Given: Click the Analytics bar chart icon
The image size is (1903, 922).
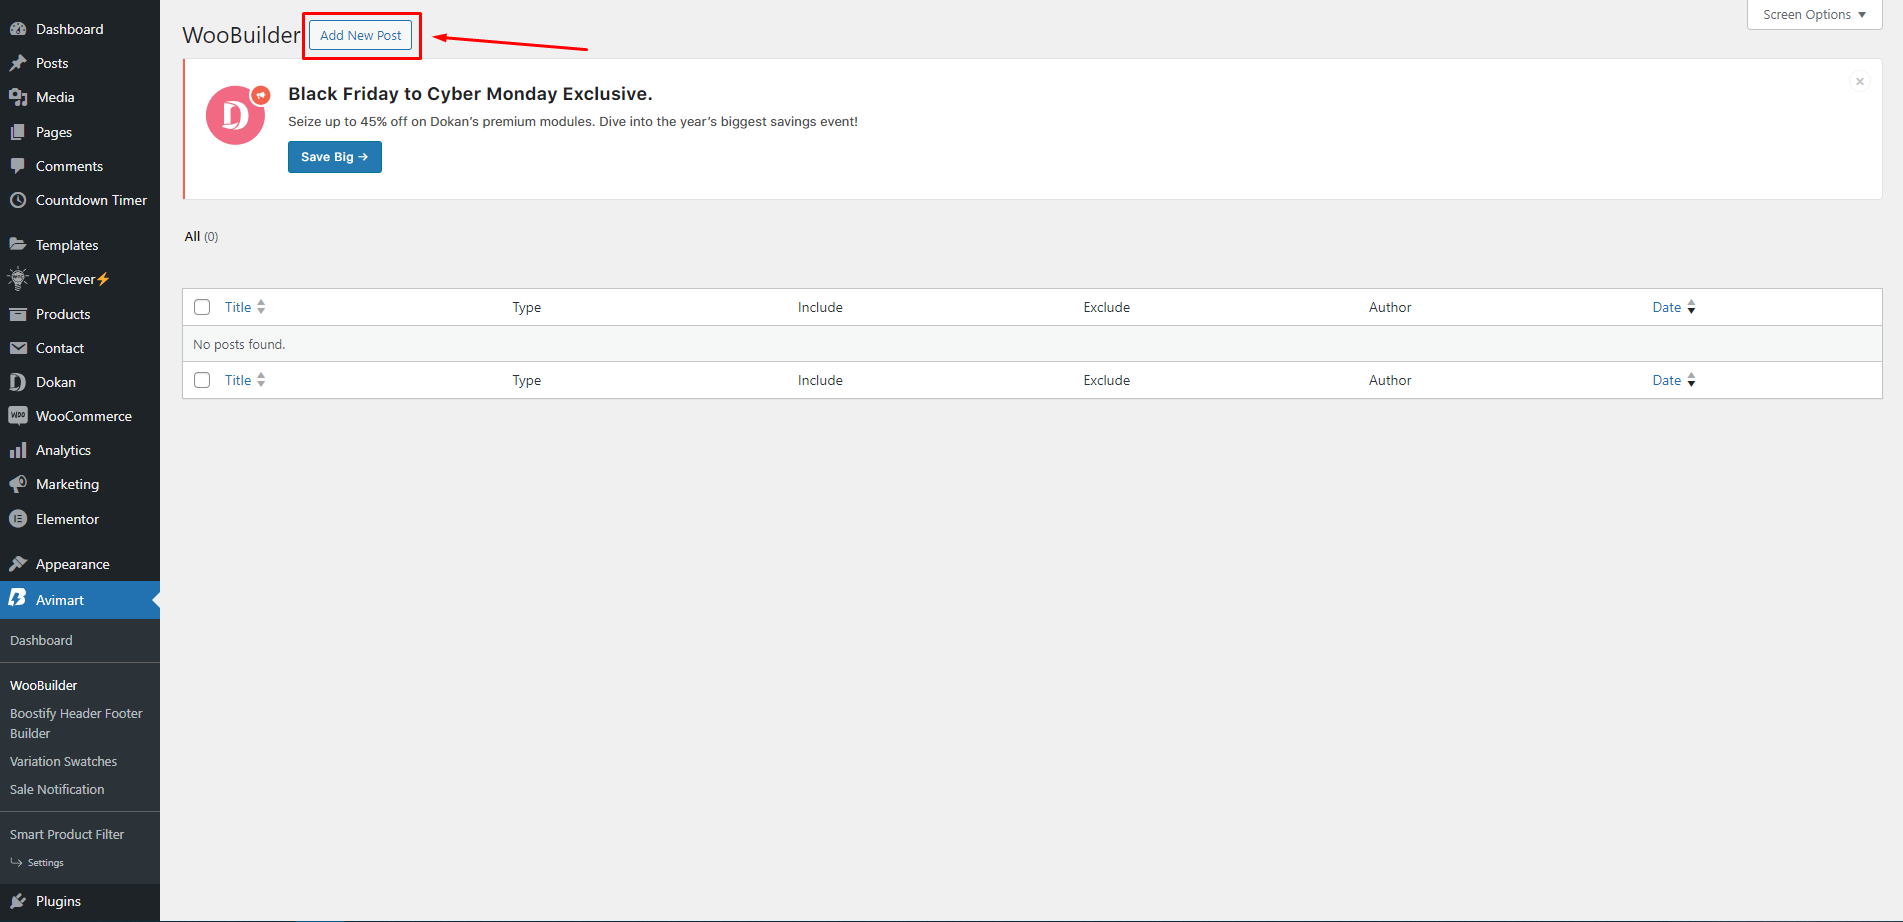Looking at the screenshot, I should point(18,450).
